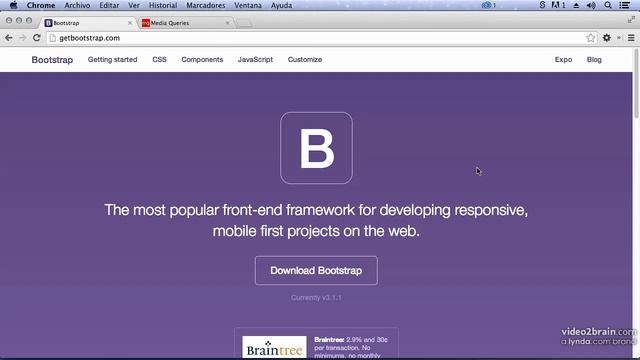Open Chrome's three-line menu
Image resolution: width=640 pixels, height=360 pixels.
pos(631,38)
